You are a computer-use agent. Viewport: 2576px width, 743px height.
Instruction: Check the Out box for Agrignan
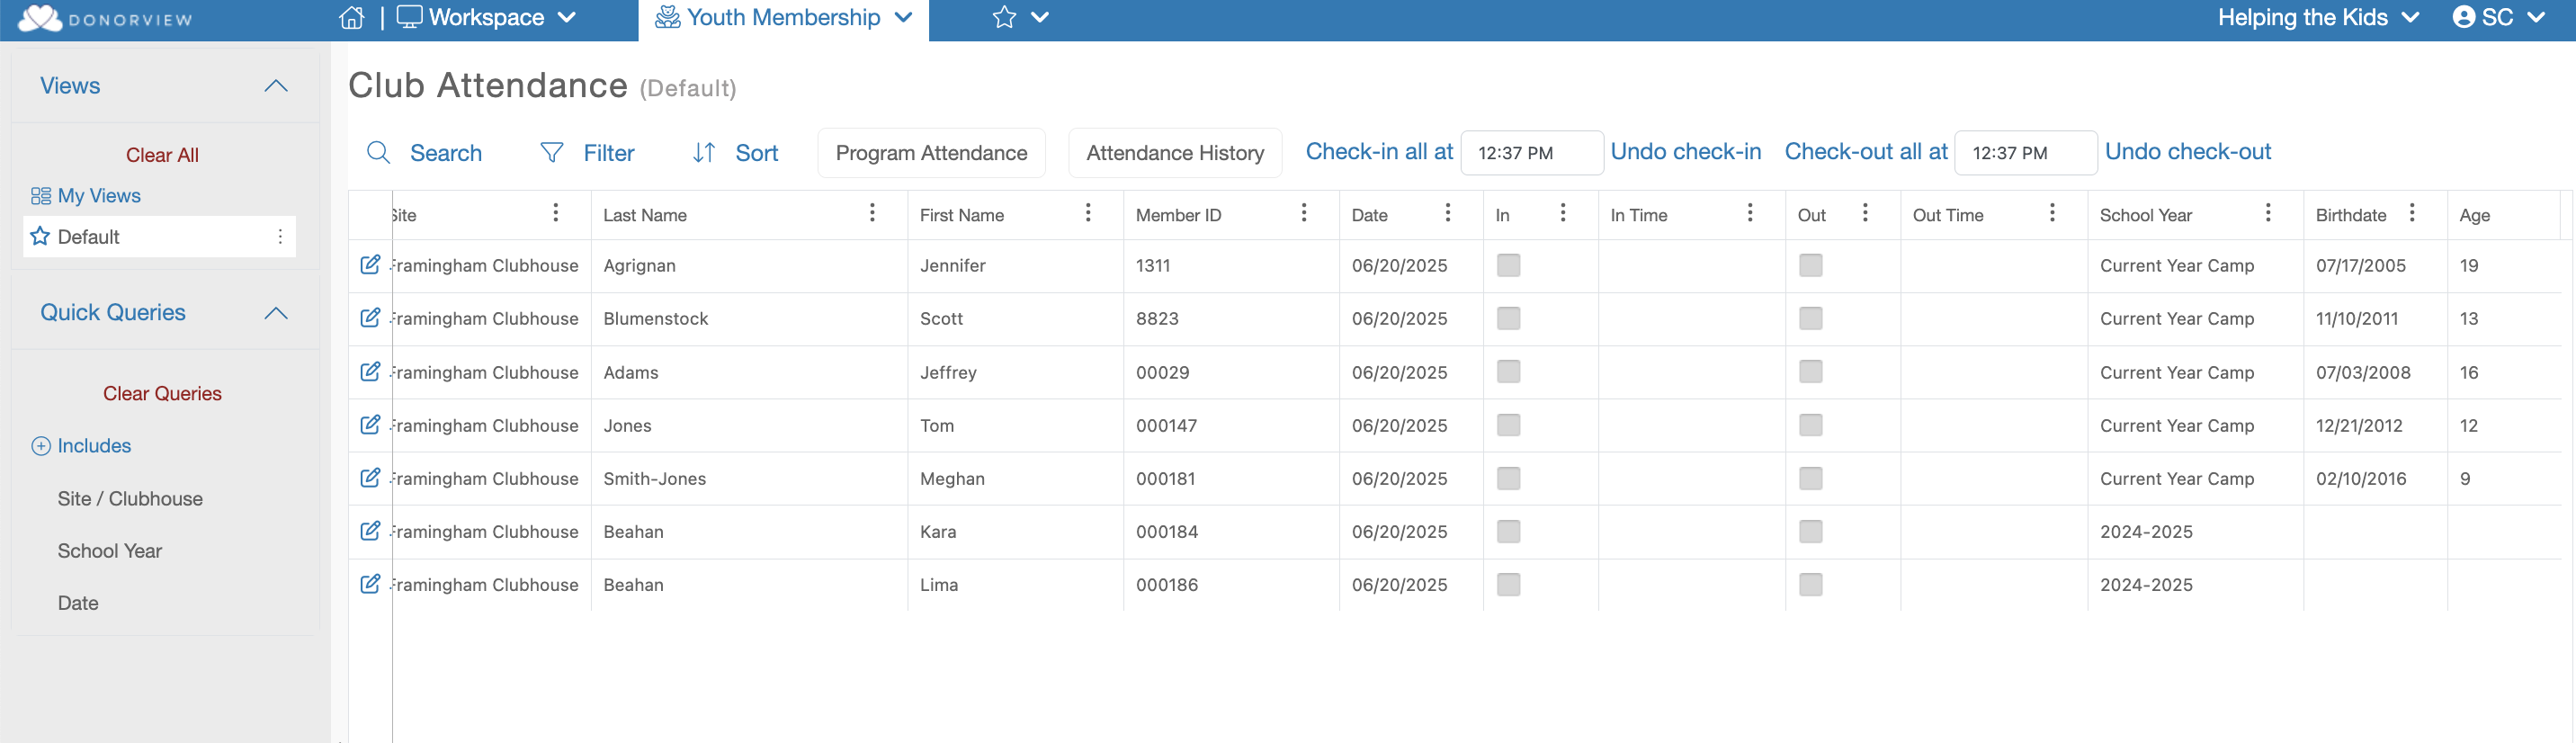coord(1810,265)
